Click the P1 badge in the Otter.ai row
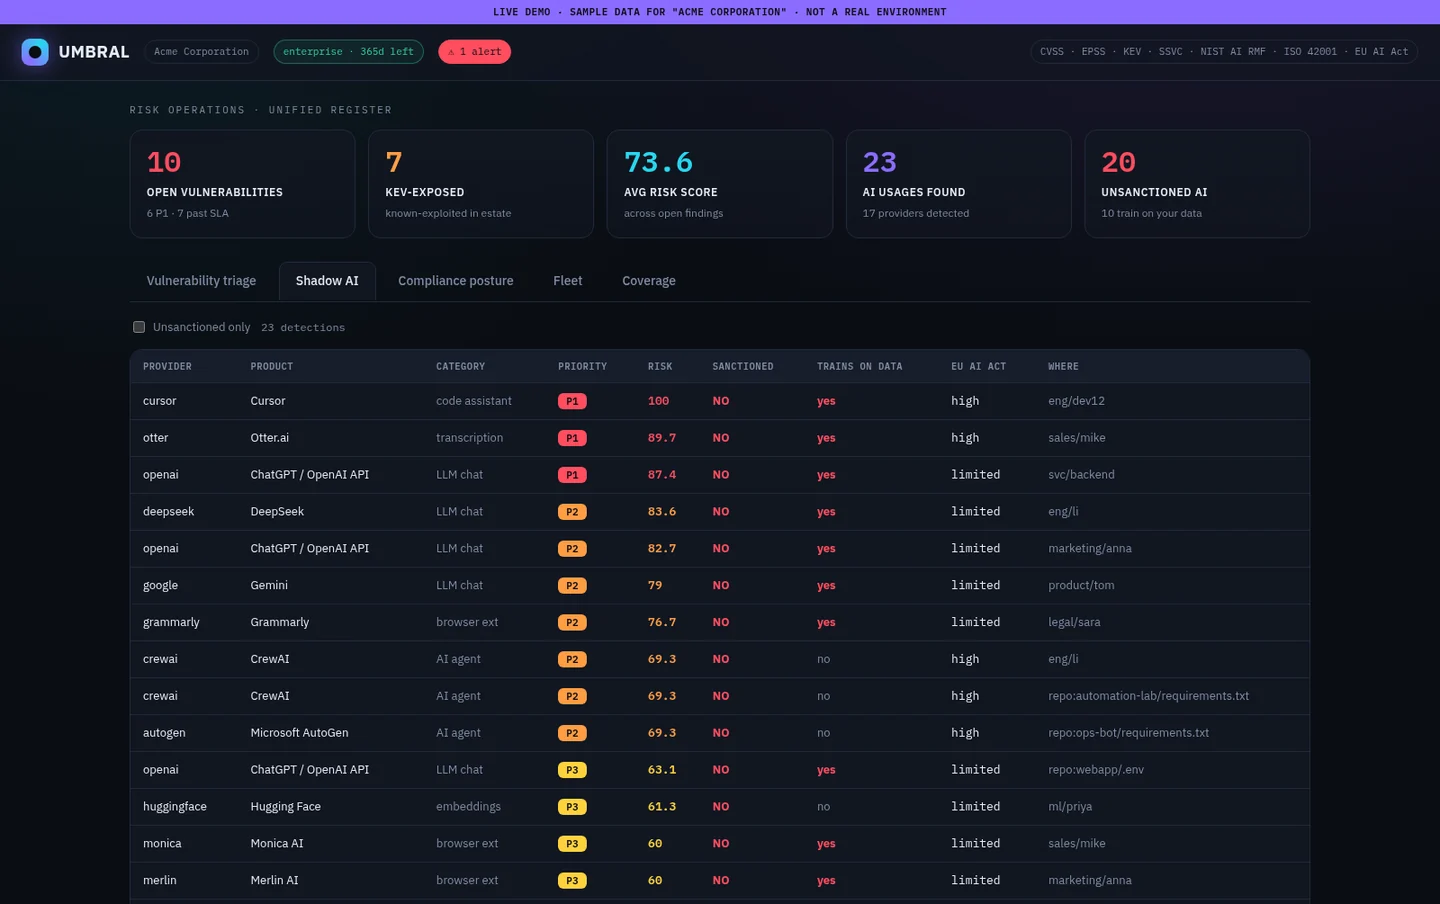Image resolution: width=1440 pixels, height=904 pixels. 572,438
